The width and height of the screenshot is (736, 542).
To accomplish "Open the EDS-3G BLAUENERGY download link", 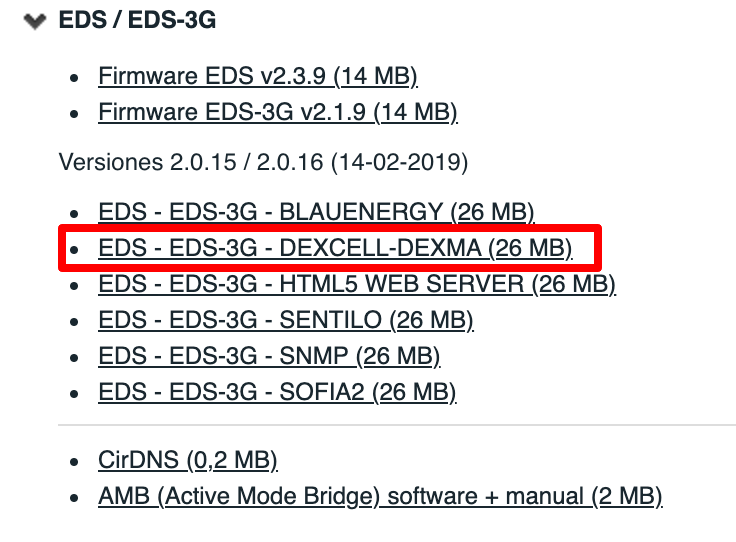I will 316,212.
